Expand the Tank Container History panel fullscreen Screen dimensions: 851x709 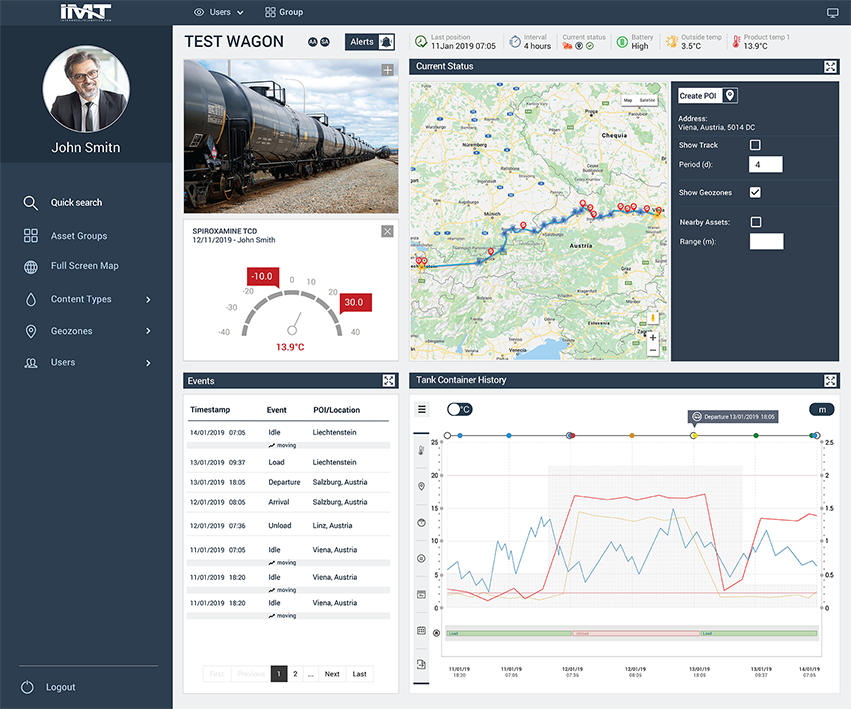[x=830, y=381]
